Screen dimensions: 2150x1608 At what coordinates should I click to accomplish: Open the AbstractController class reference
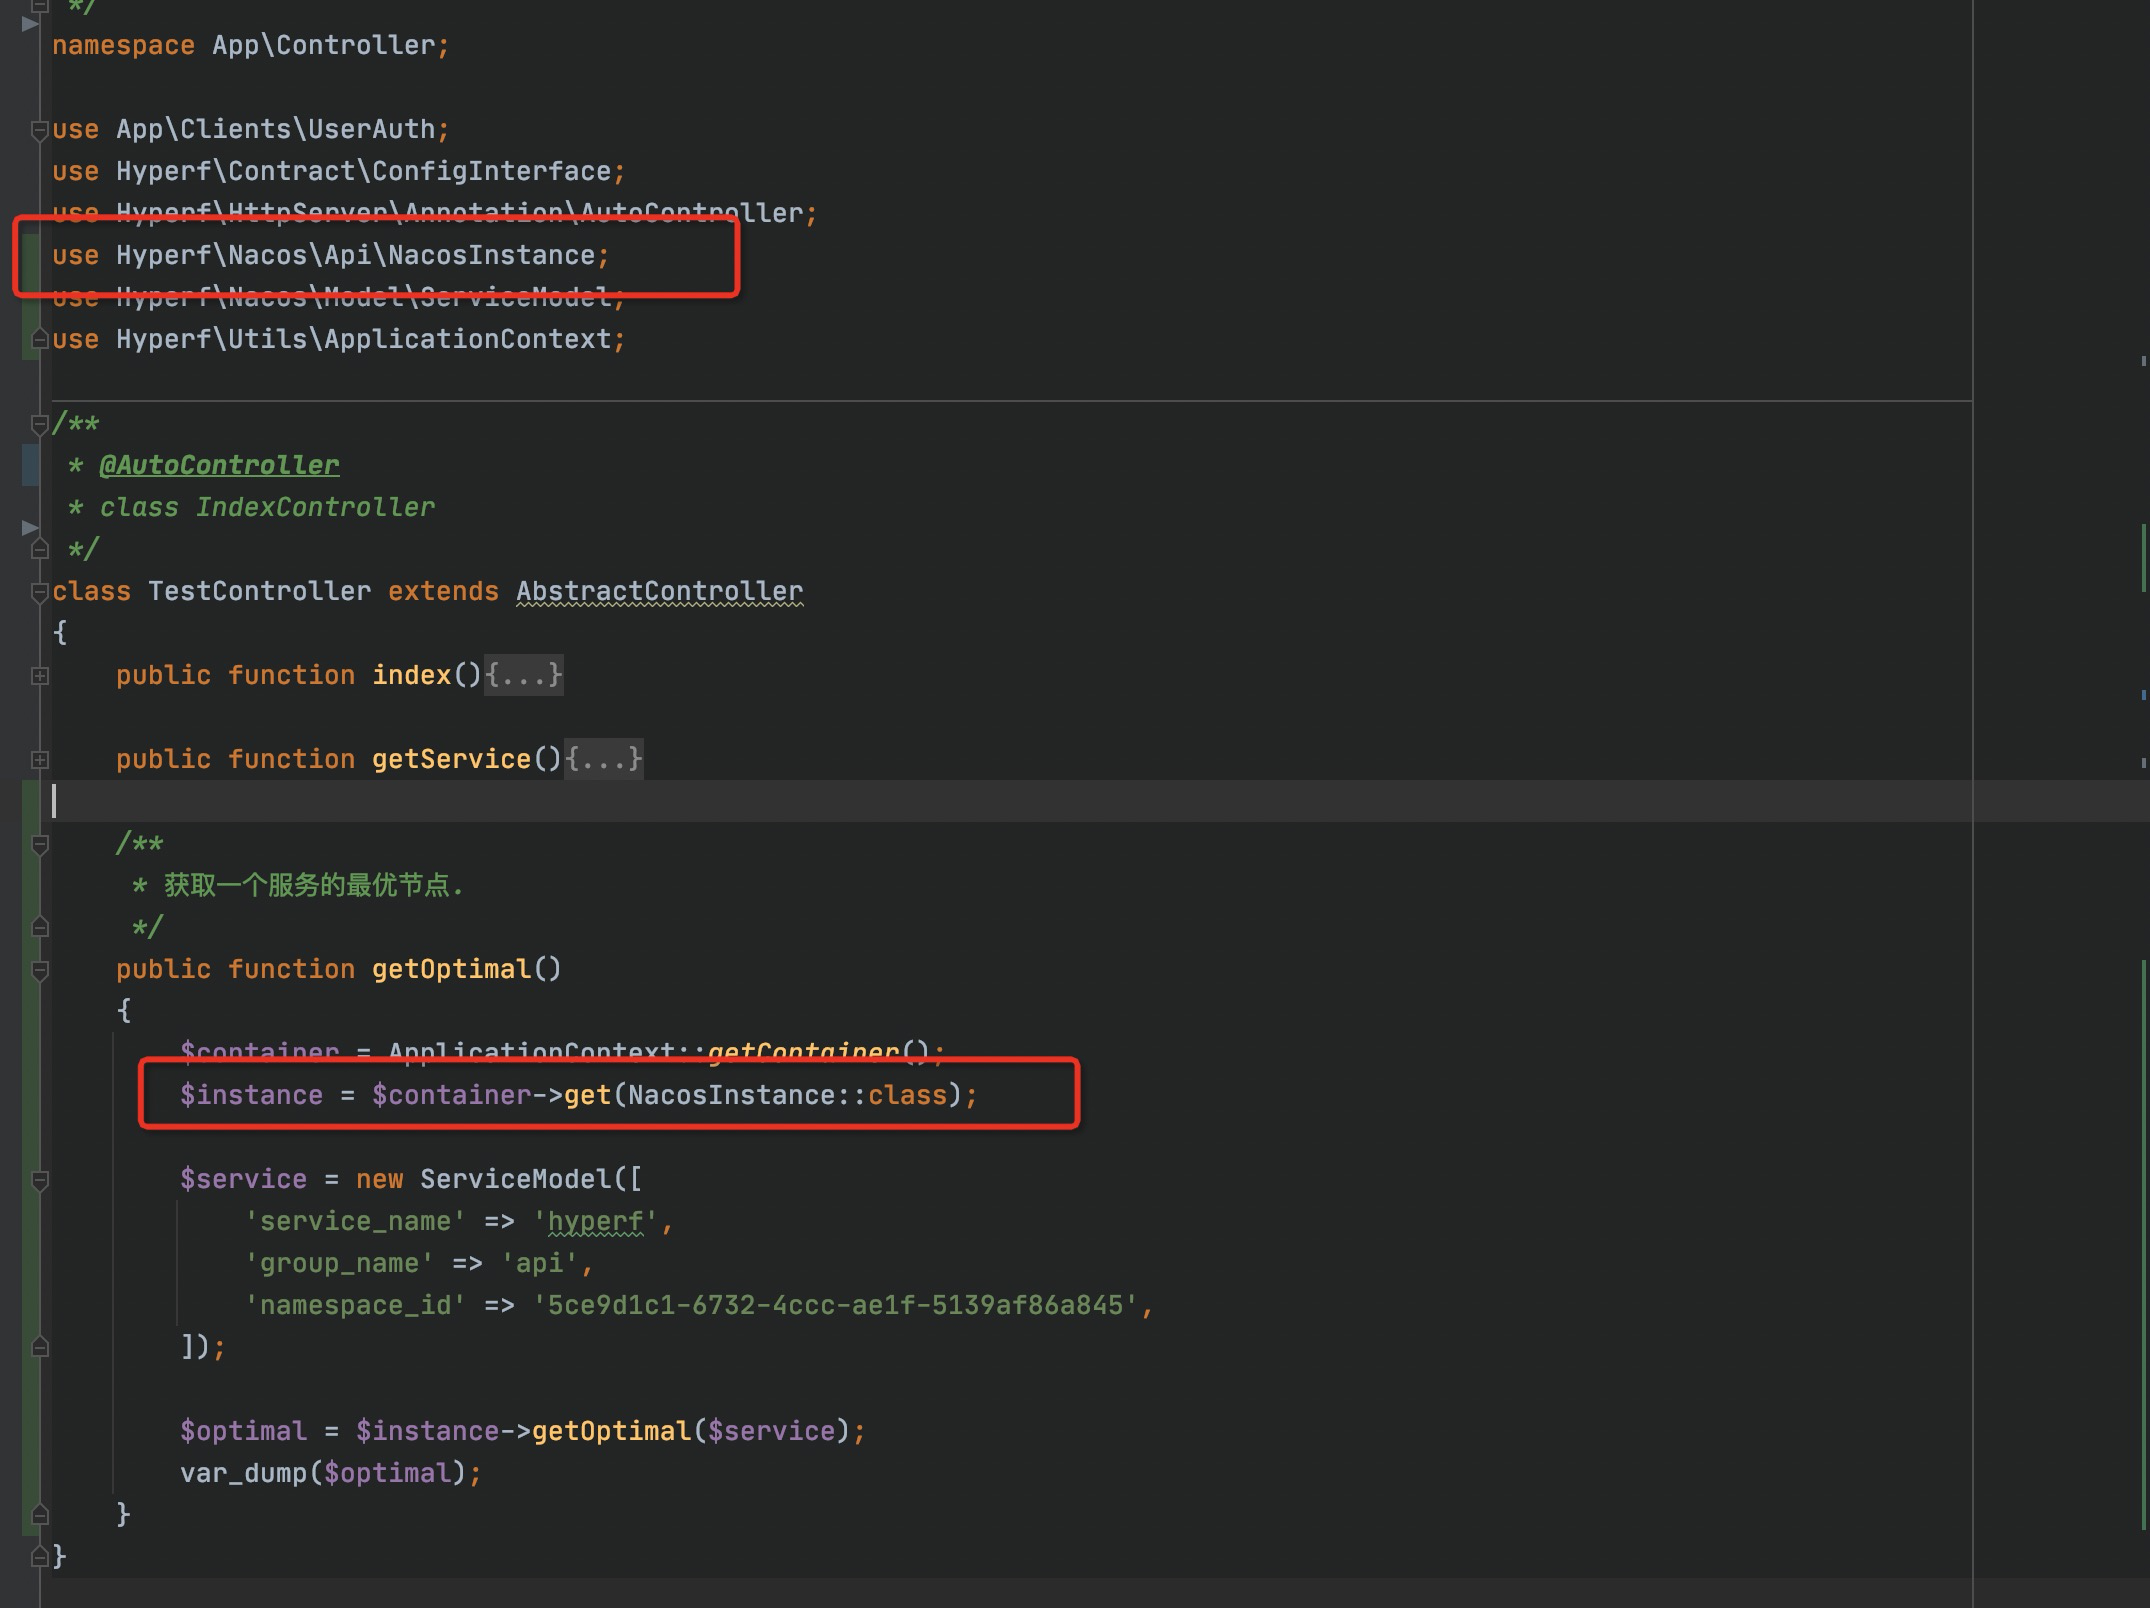658,590
